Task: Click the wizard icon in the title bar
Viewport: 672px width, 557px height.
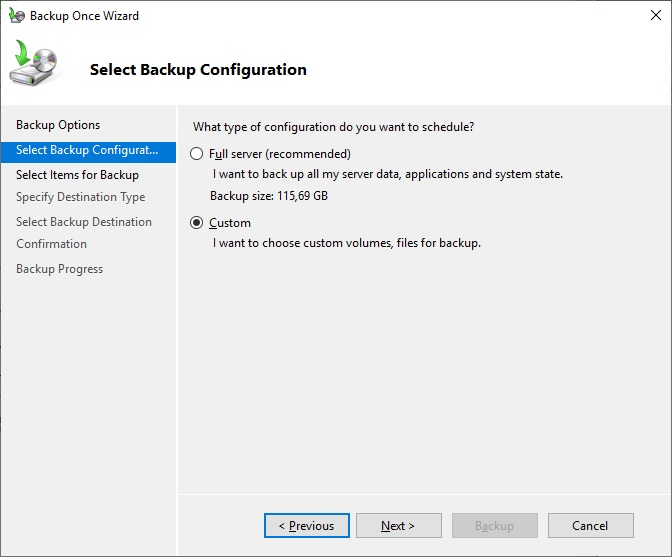Action: click(15, 16)
